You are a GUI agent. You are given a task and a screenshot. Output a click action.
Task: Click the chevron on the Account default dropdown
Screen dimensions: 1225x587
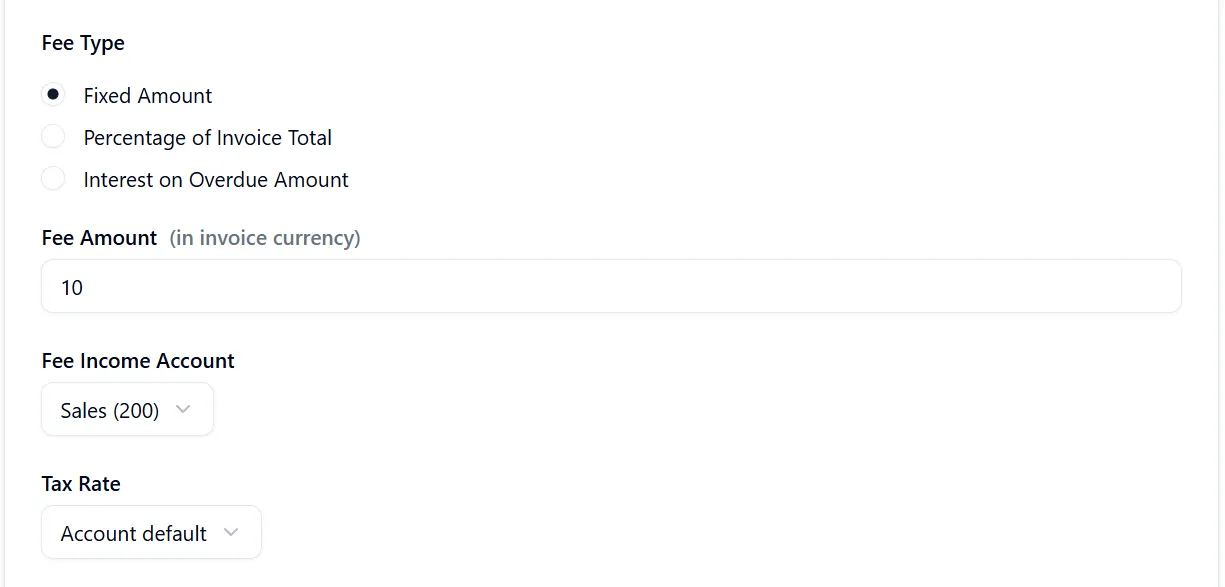(x=231, y=532)
